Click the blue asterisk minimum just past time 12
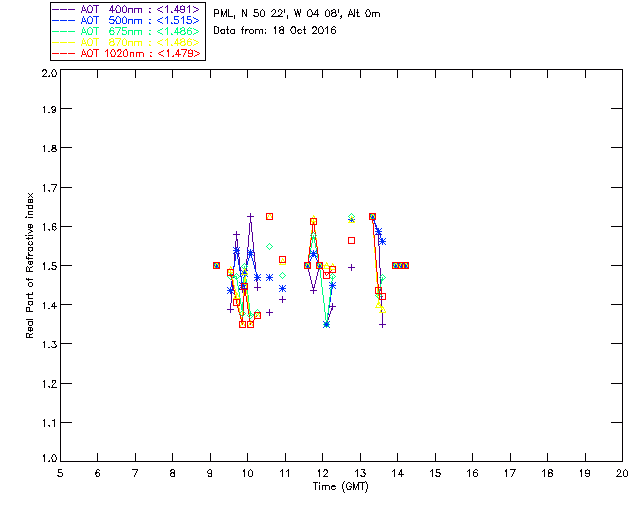Viewport: 640px width, 512px height. click(x=326, y=325)
